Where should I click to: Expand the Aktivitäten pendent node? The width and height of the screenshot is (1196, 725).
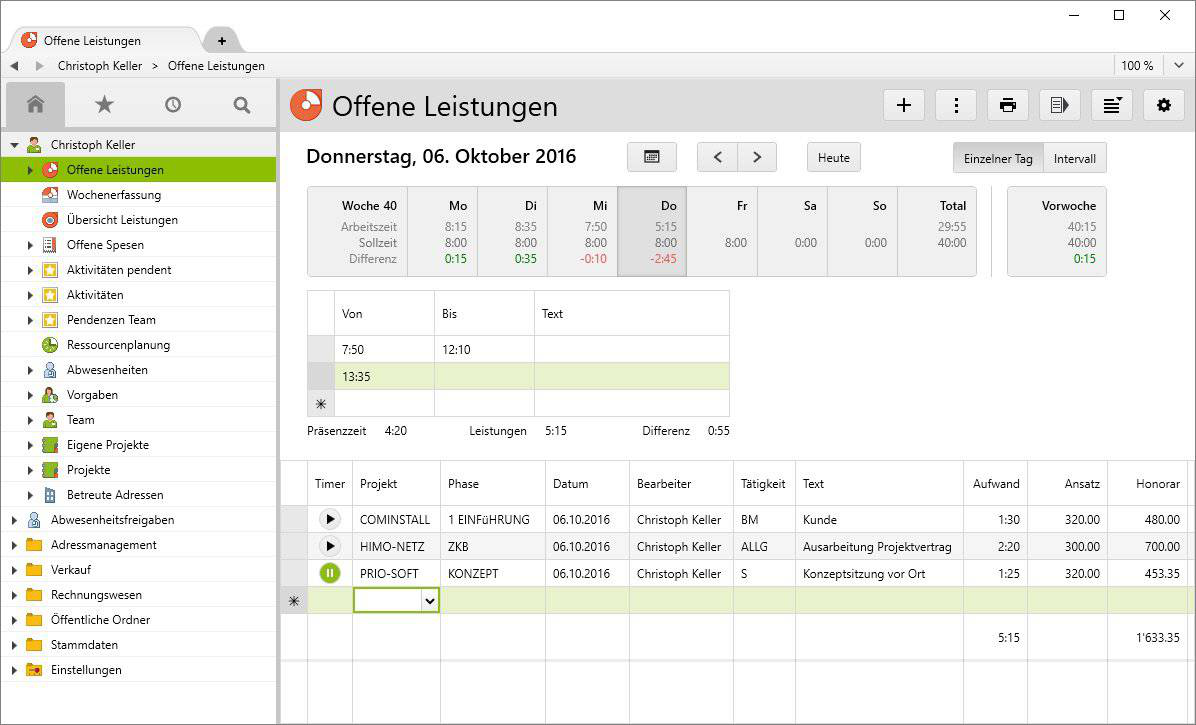coord(31,270)
